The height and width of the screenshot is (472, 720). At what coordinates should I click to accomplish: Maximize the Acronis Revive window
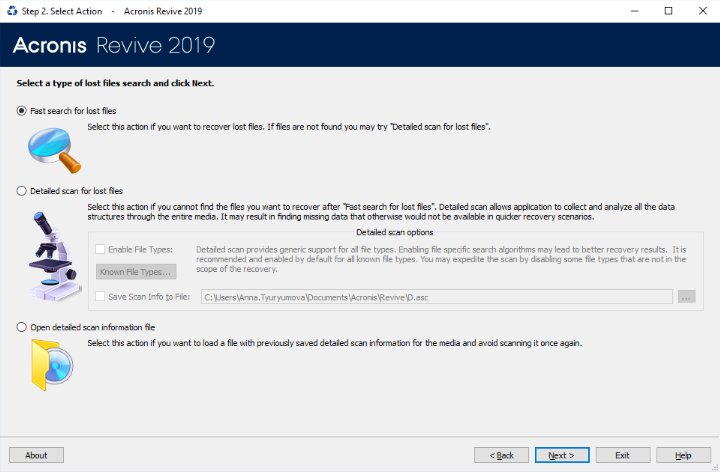(669, 11)
